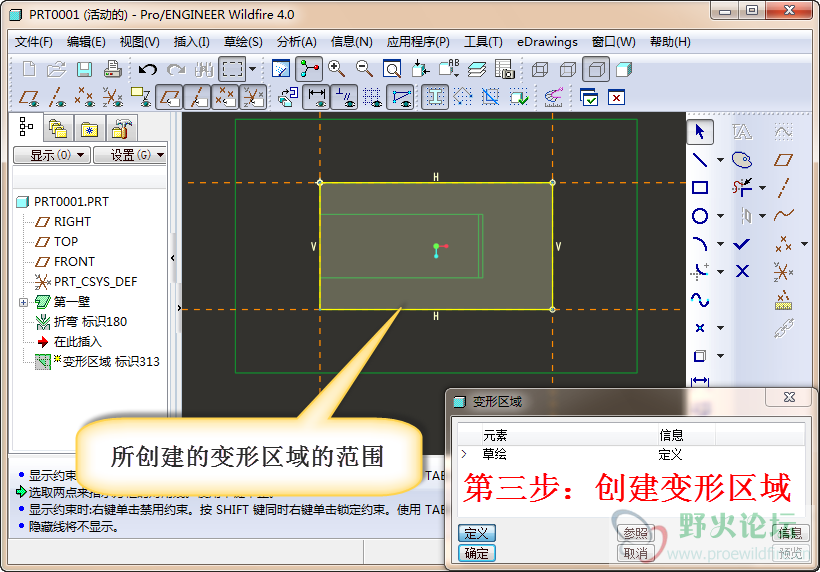Open the 文件(F) menu
Viewport: 820px width, 572px height.
(33, 42)
